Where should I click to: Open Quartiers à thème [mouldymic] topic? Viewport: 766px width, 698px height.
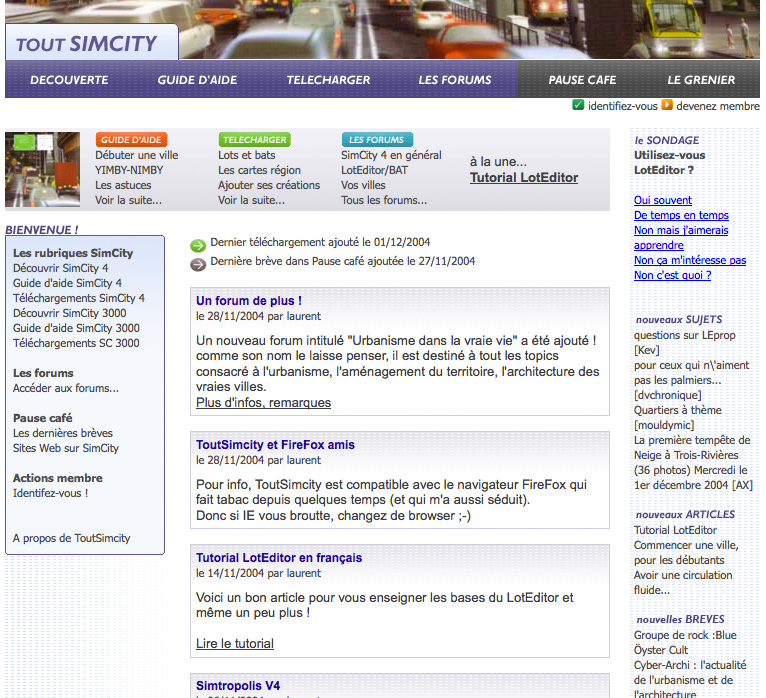[678, 418]
